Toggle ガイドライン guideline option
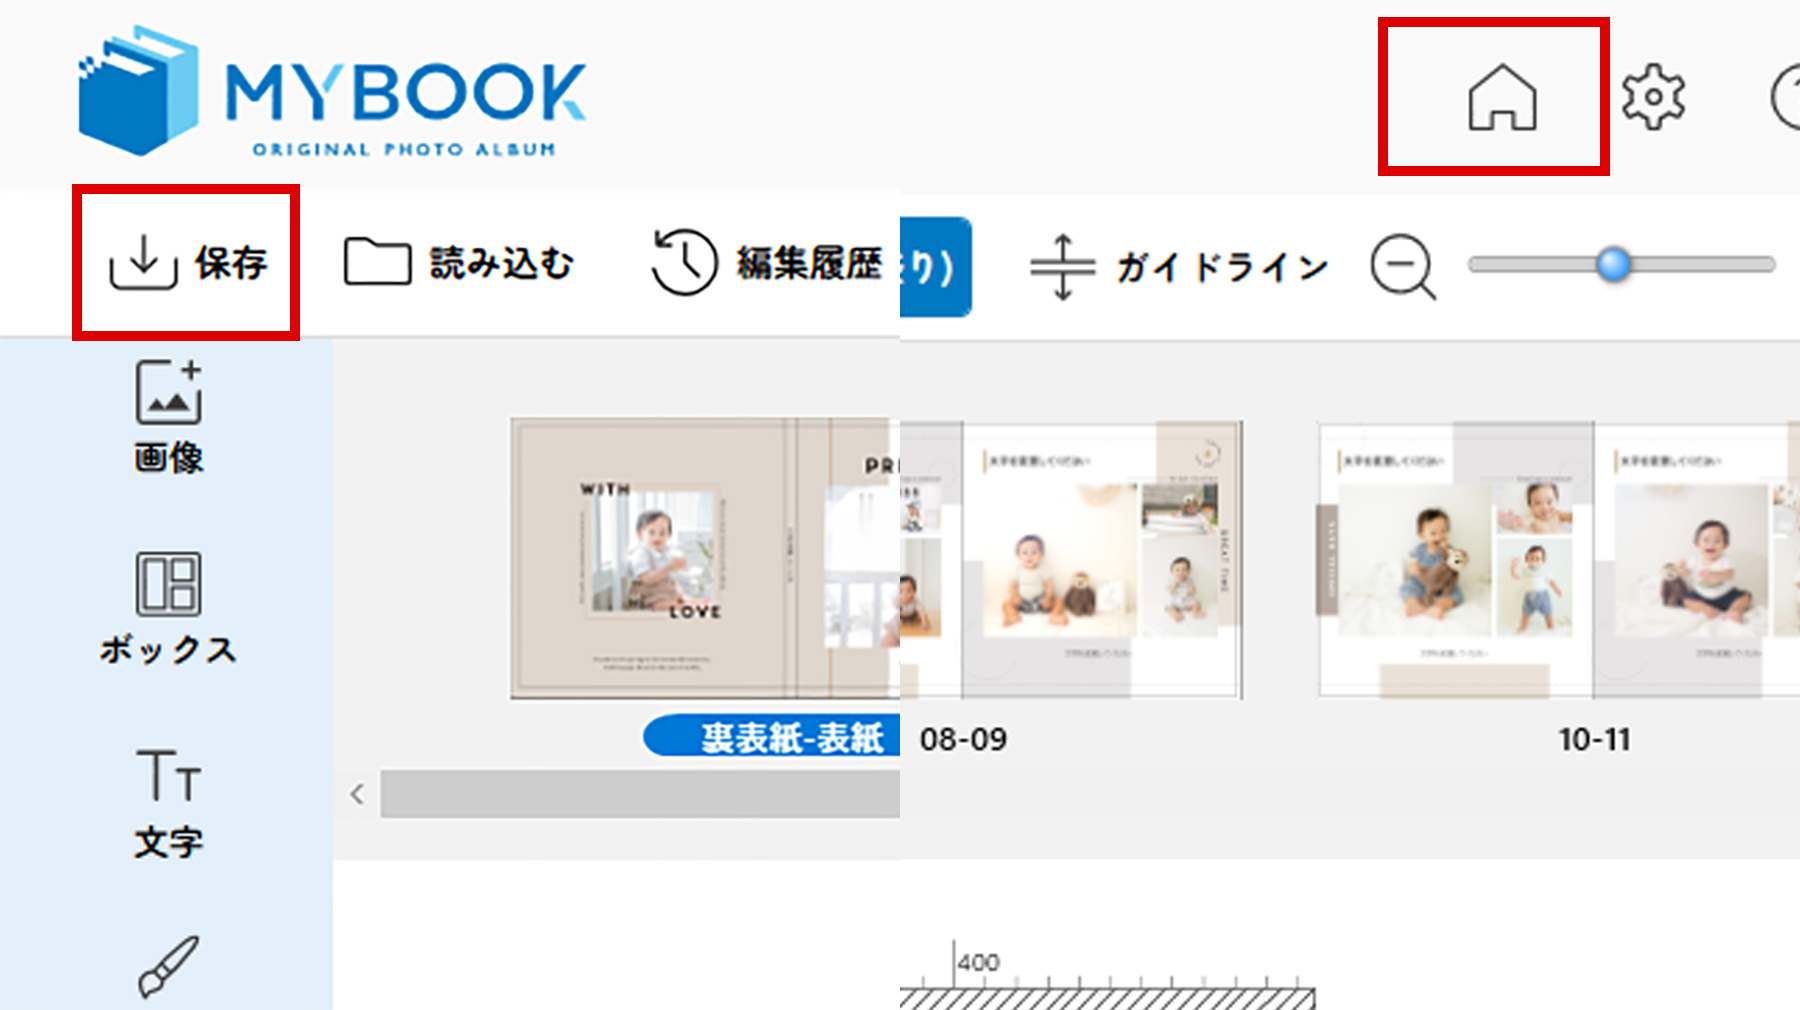Screen dimensions: 1800x1010 pos(1180,267)
